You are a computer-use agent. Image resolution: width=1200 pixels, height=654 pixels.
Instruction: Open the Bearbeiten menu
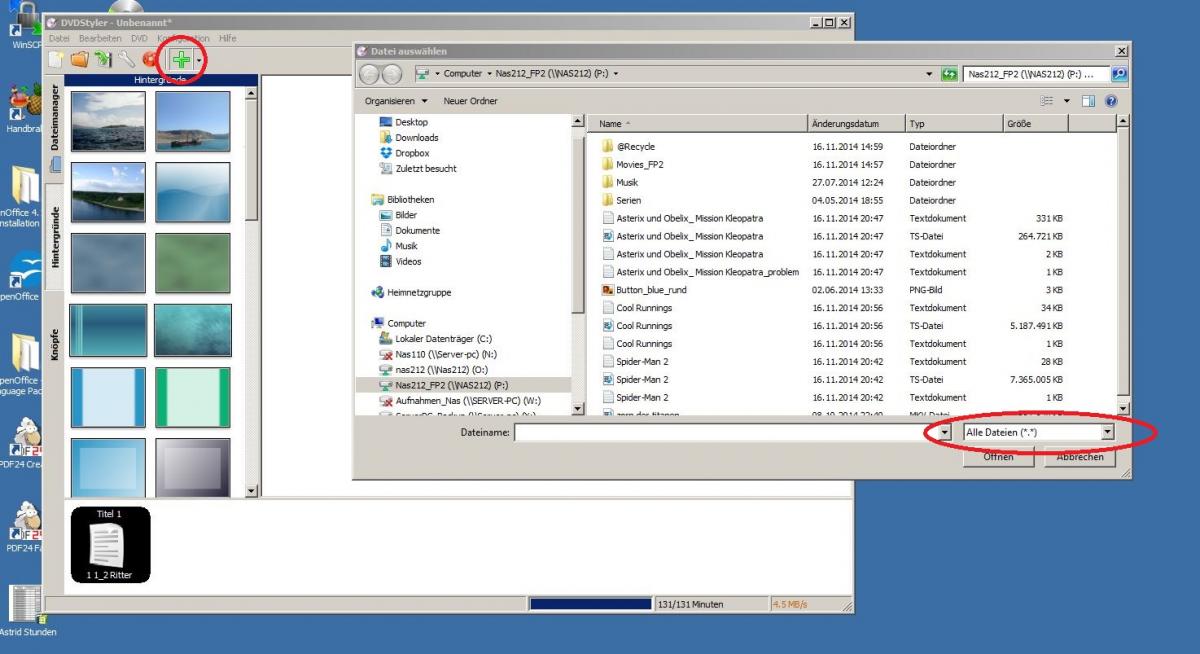click(100, 38)
